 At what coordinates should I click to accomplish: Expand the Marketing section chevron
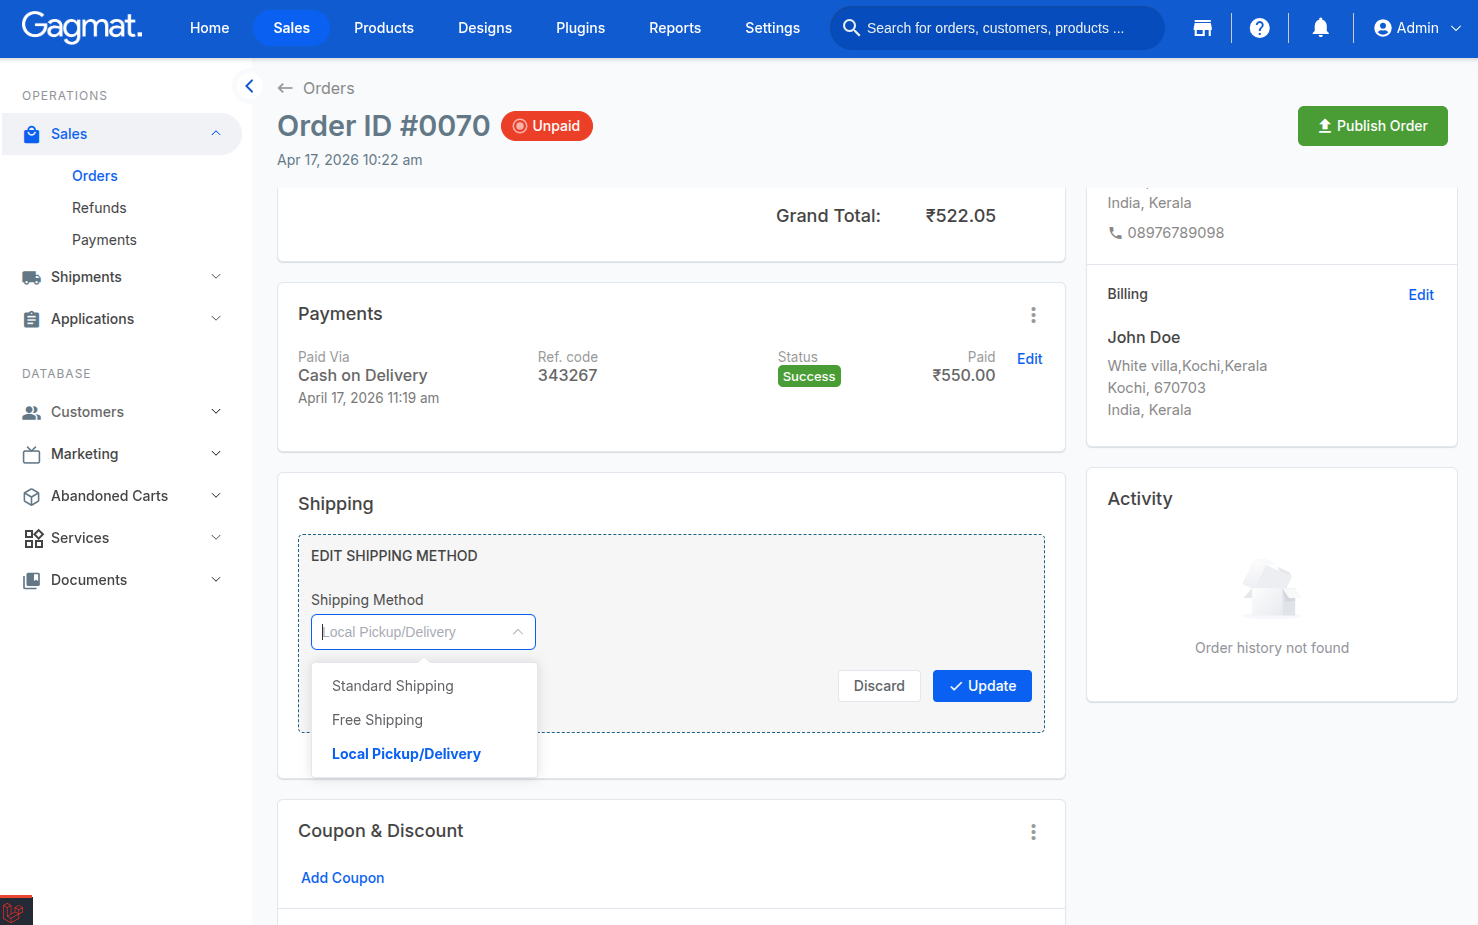pos(216,454)
